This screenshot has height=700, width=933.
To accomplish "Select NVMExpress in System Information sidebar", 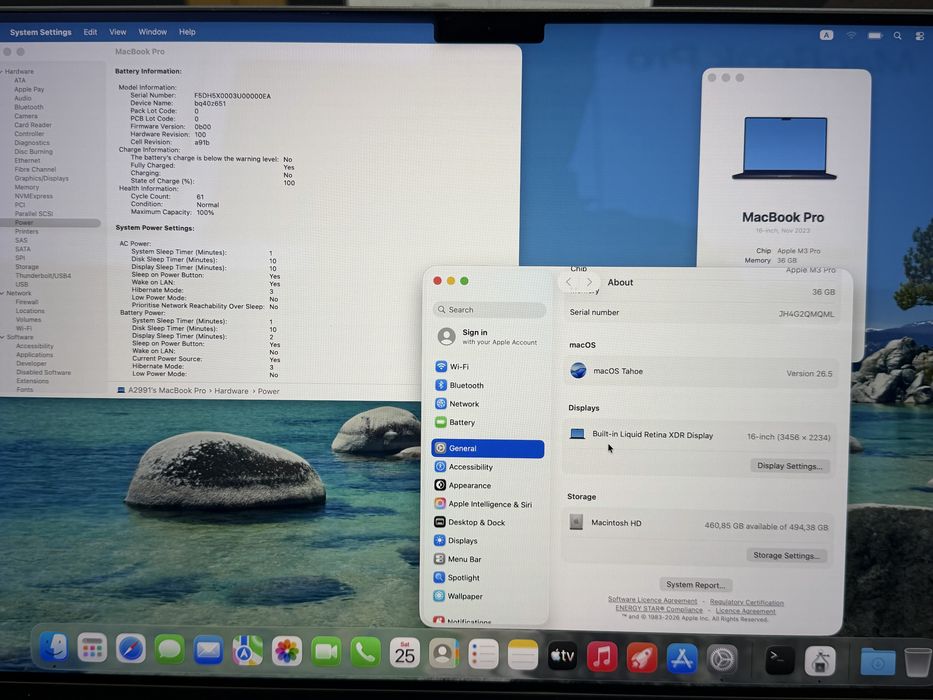I will pos(33,196).
